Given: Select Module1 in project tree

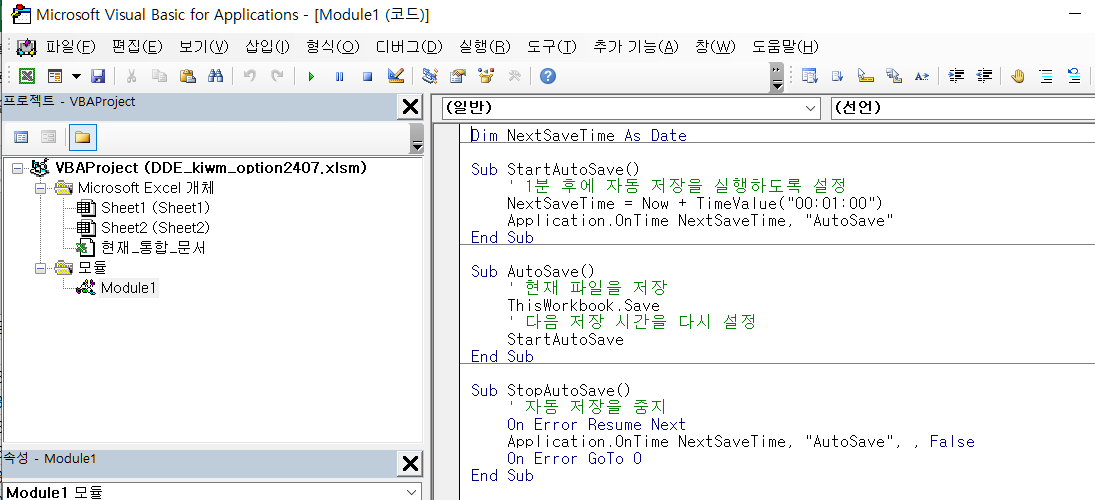Looking at the screenshot, I should click(128, 288).
